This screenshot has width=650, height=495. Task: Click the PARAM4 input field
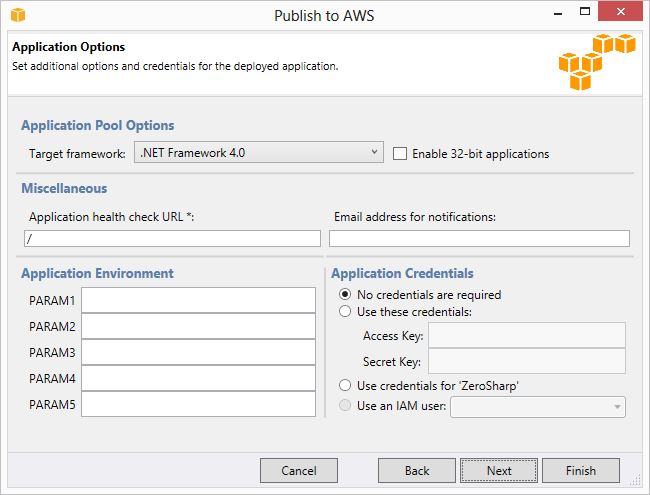(199, 378)
